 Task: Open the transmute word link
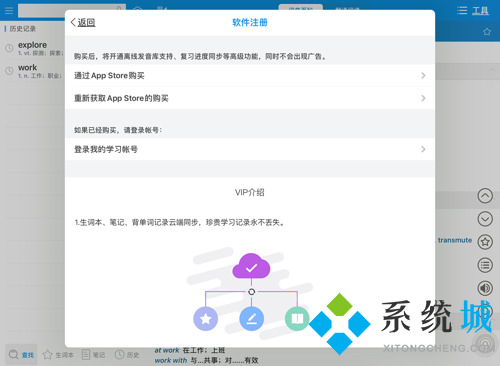[455, 240]
